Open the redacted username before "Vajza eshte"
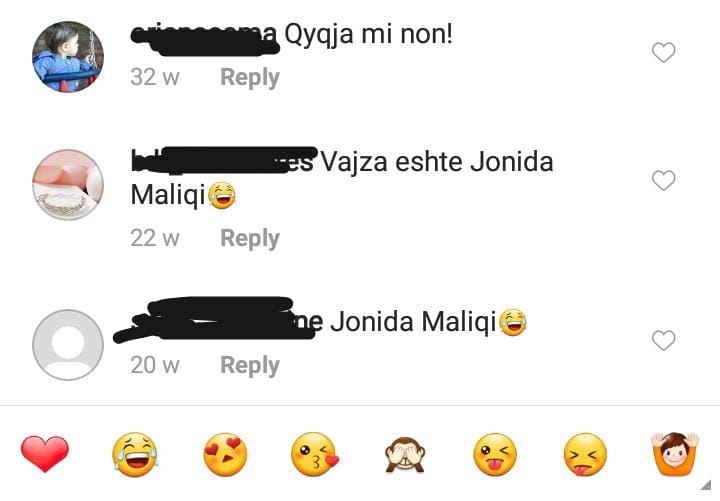Image resolution: width=720 pixels, height=501 pixels. click(x=224, y=161)
